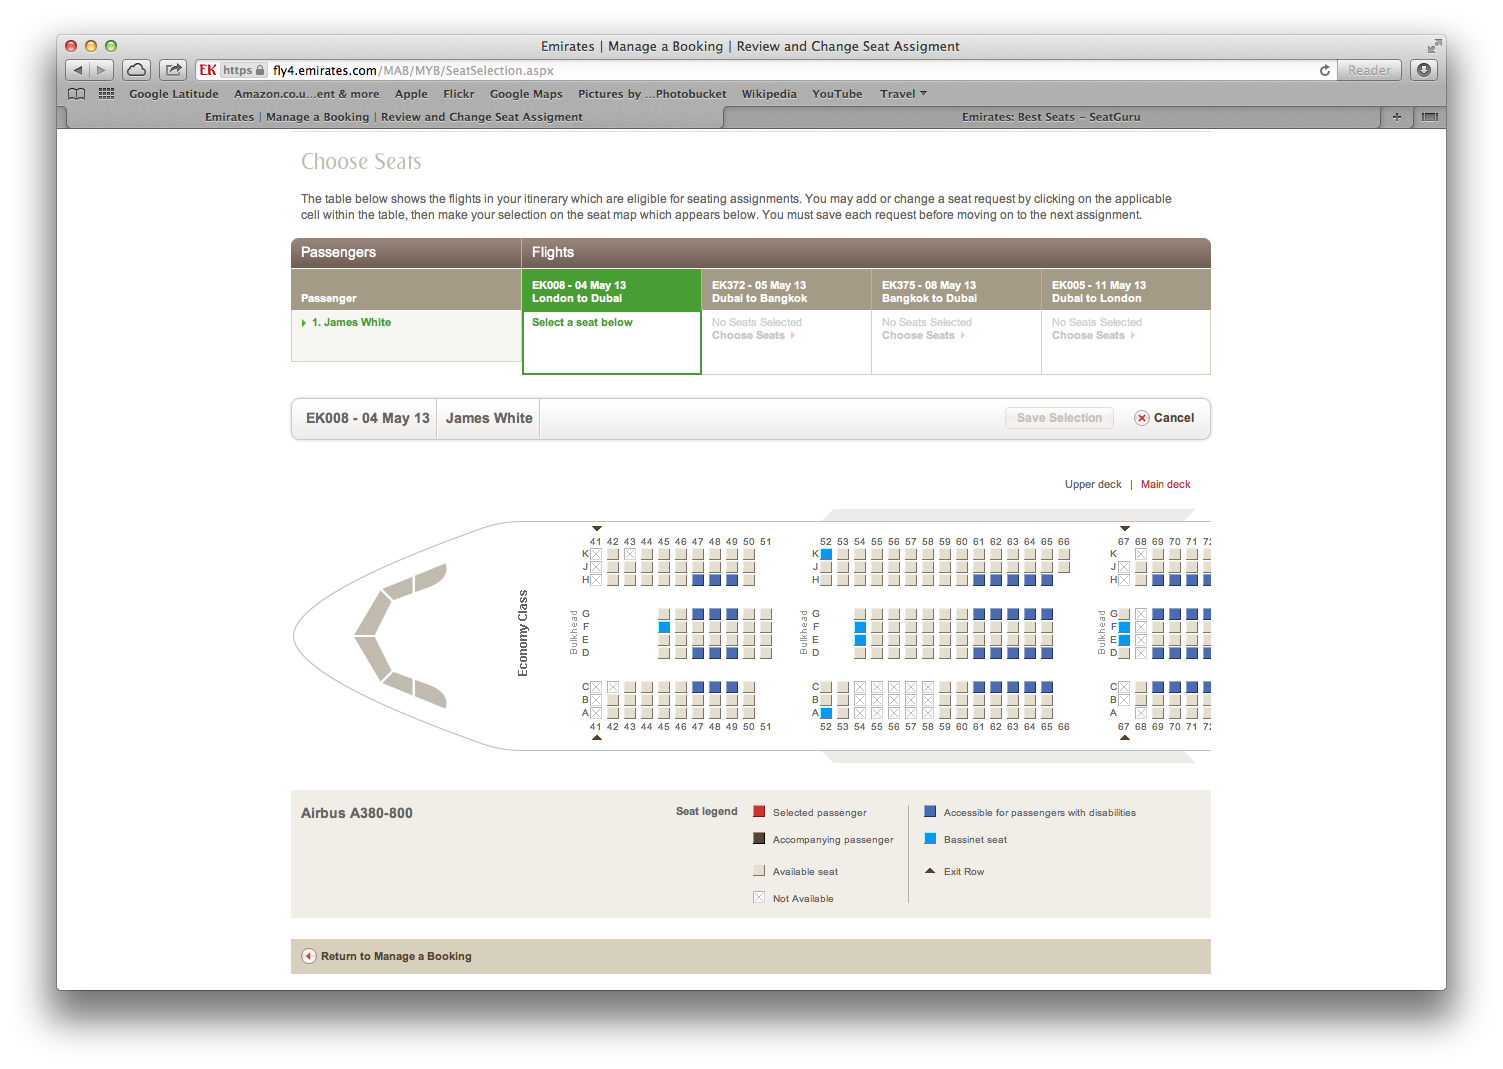Enter full screen via corner arrows icon
This screenshot has height=1069, width=1503.
[x=1435, y=46]
